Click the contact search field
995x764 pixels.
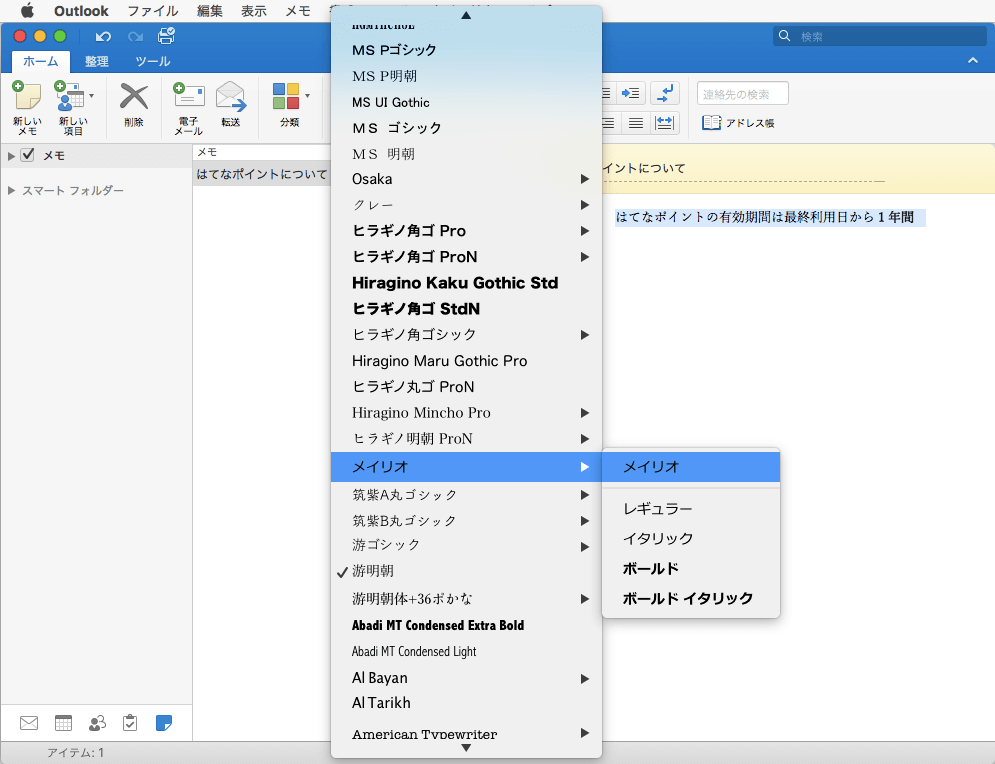coord(742,94)
